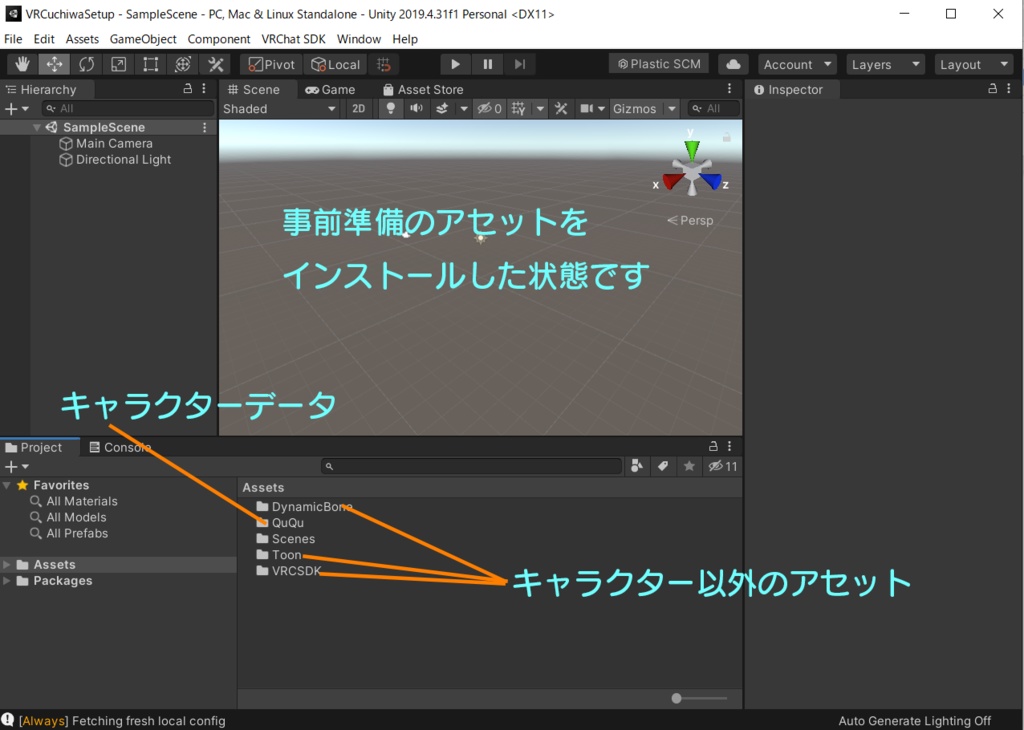Screen dimensions: 1024x730
Task: Open the GameObject menu
Action: (x=141, y=39)
